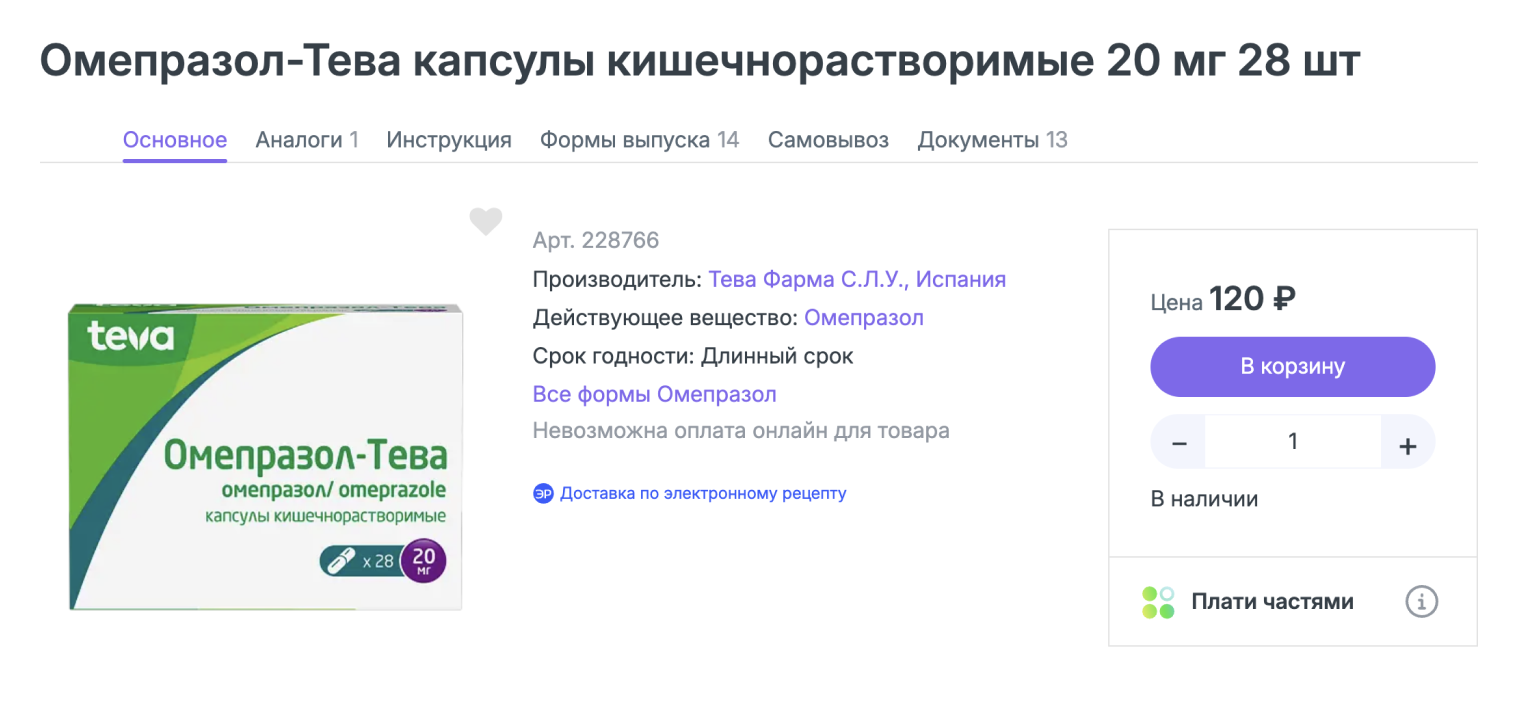Image resolution: width=1520 pixels, height=710 pixels.
Task: Click the Омепразол-Тева package photo
Action: (265, 457)
